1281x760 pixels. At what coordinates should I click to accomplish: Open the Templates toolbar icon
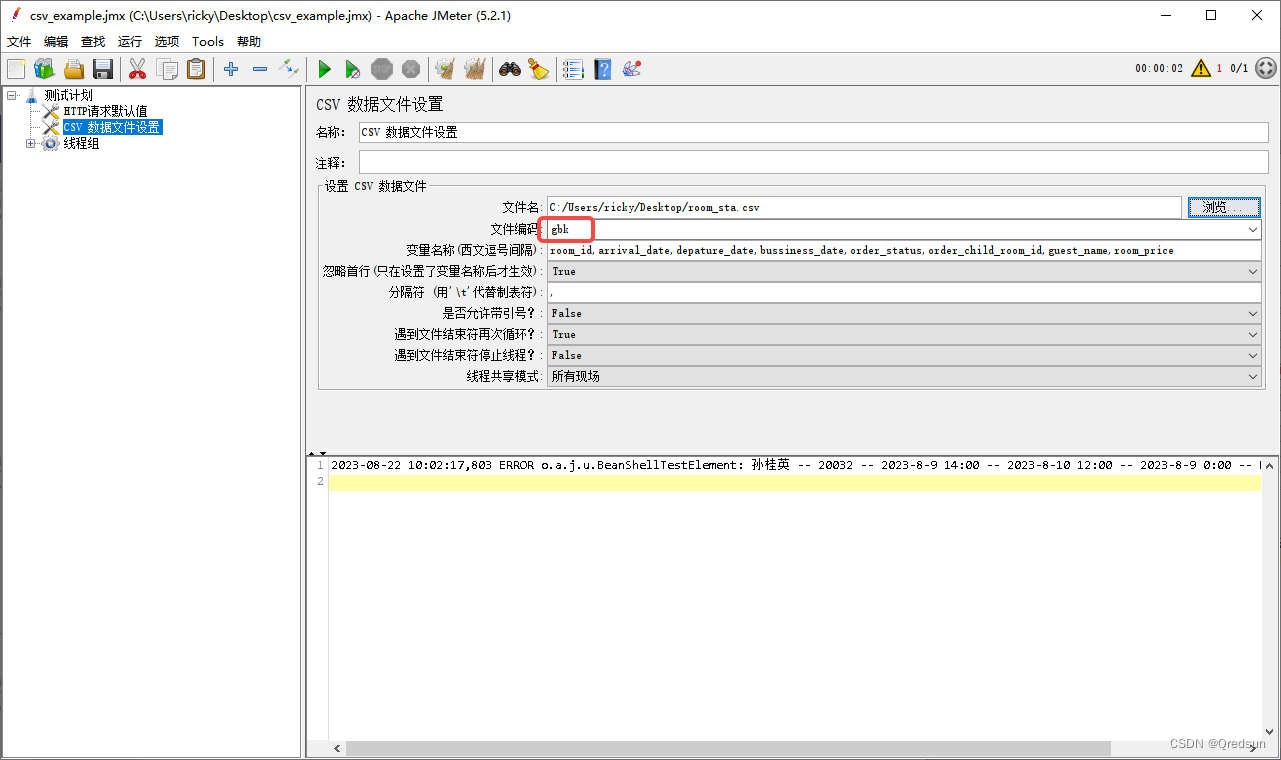coord(44,69)
